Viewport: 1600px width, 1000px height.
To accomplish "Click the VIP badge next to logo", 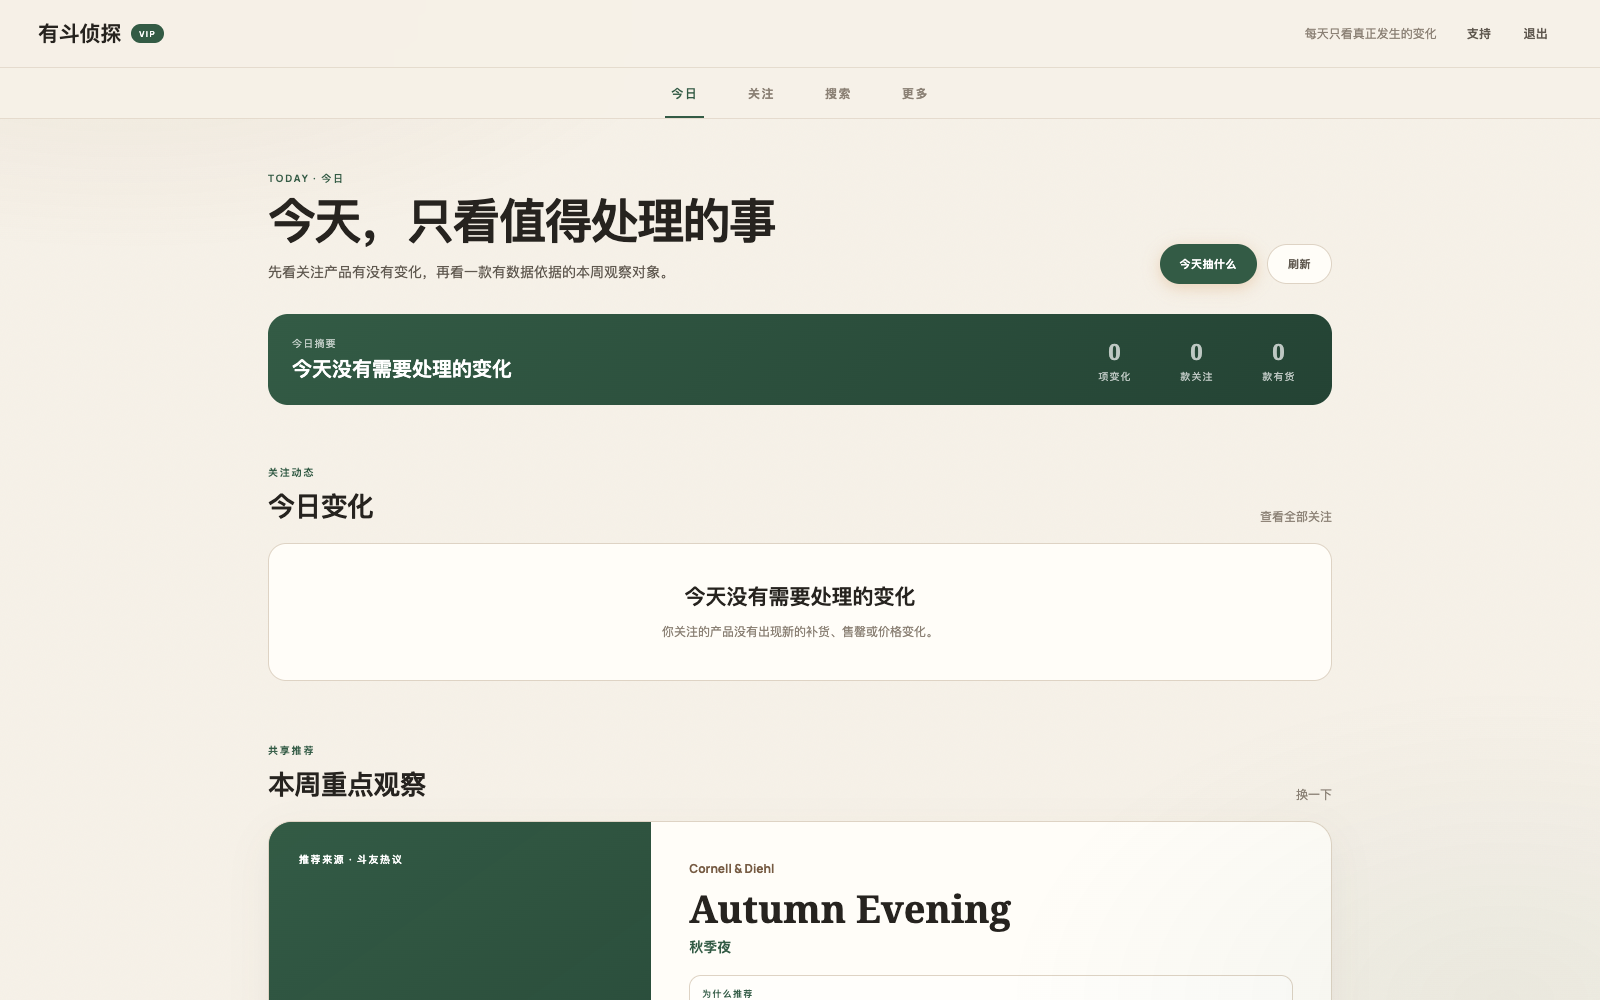I will pos(147,34).
